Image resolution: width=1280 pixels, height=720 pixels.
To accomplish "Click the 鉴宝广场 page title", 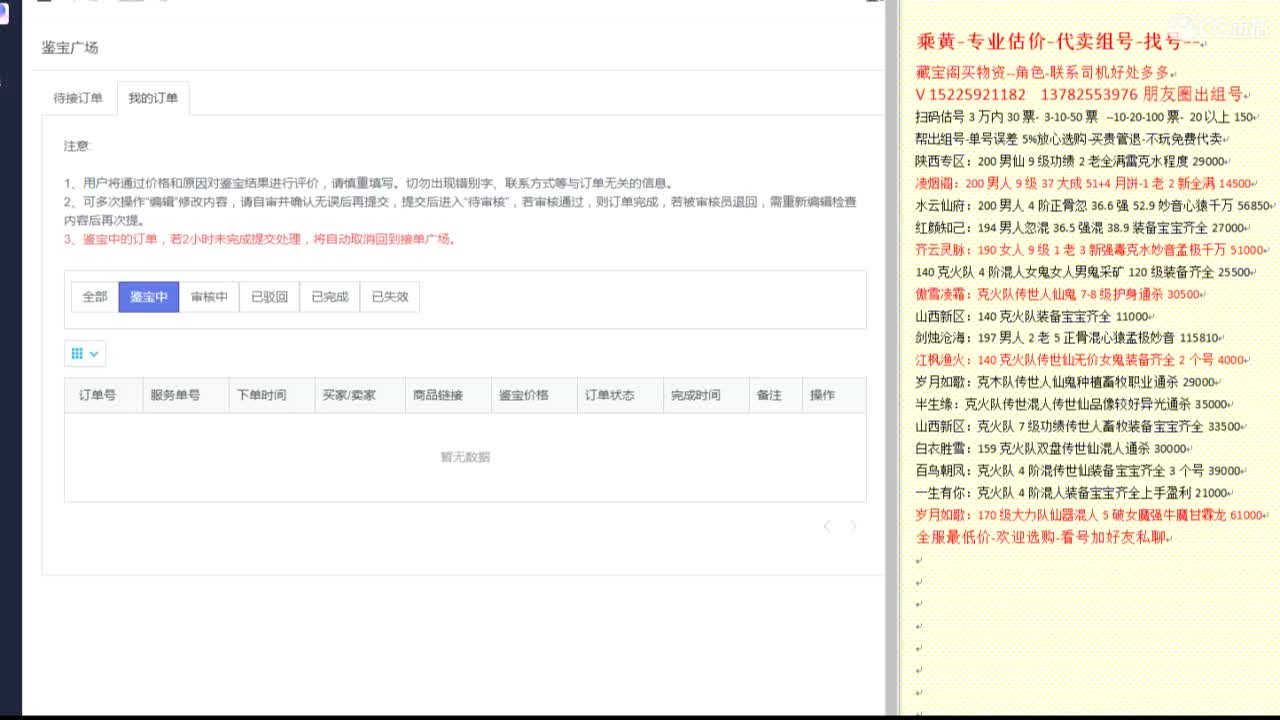I will (x=70, y=48).
